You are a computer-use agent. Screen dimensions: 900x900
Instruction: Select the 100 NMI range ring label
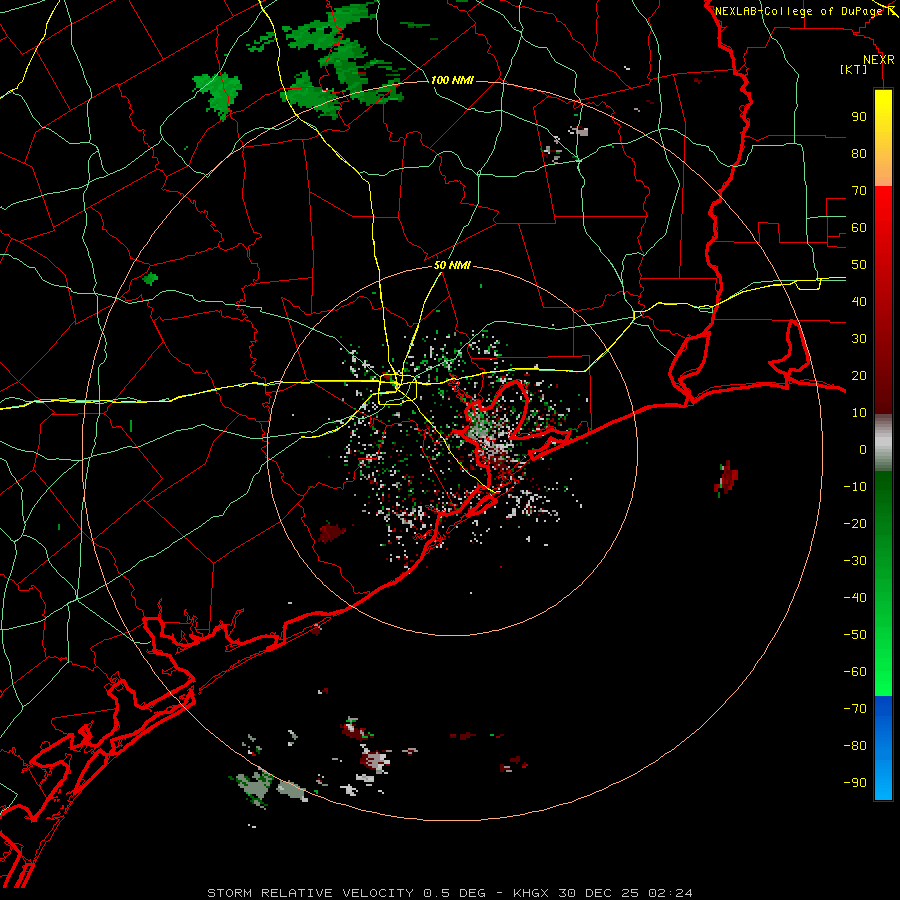click(x=452, y=80)
